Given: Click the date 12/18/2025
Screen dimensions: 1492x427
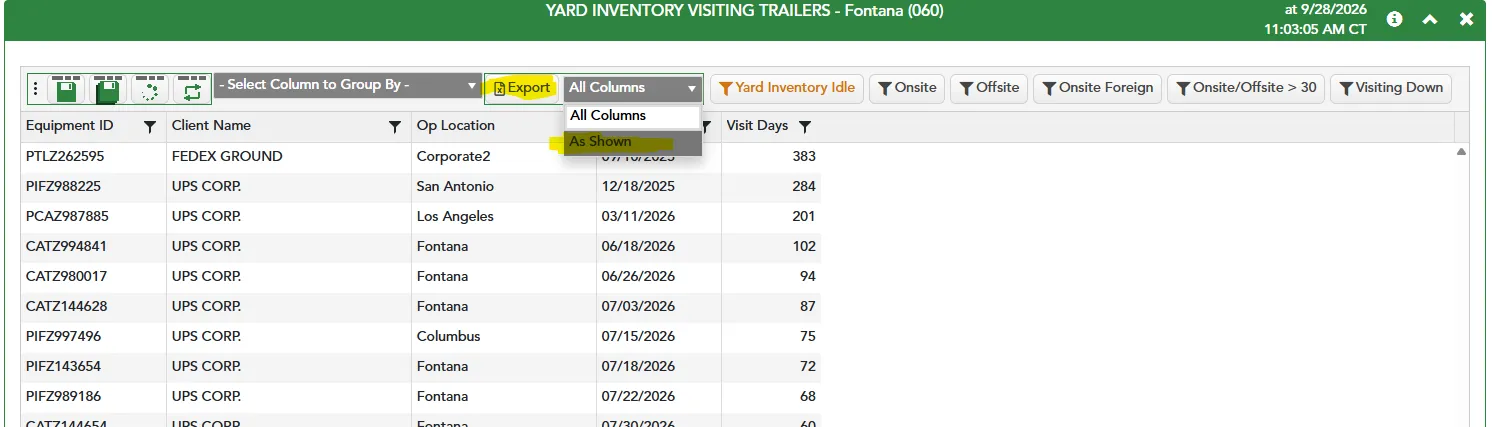Looking at the screenshot, I should tap(638, 187).
